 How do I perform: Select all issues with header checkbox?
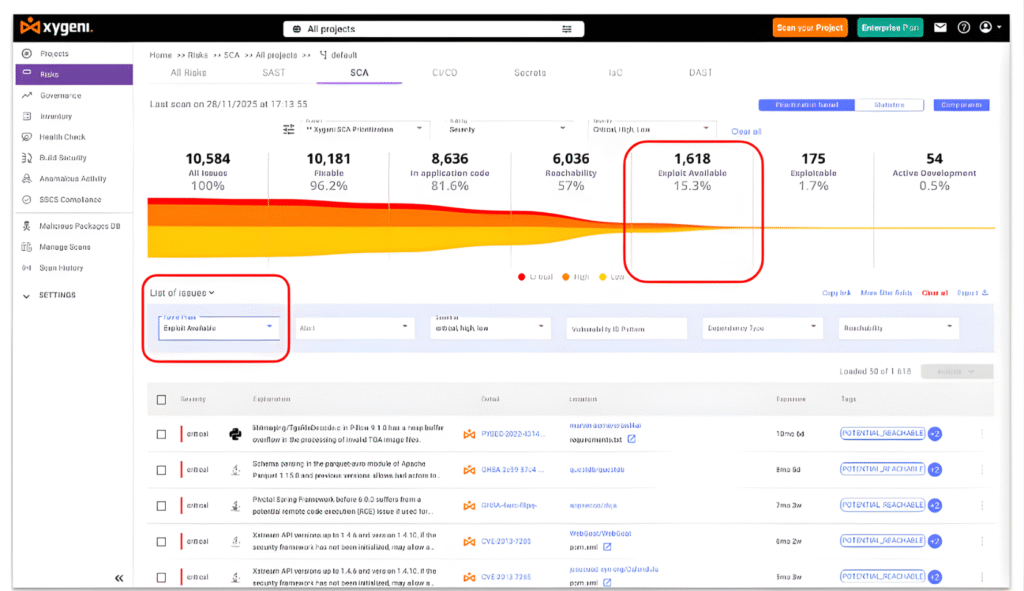(x=161, y=400)
